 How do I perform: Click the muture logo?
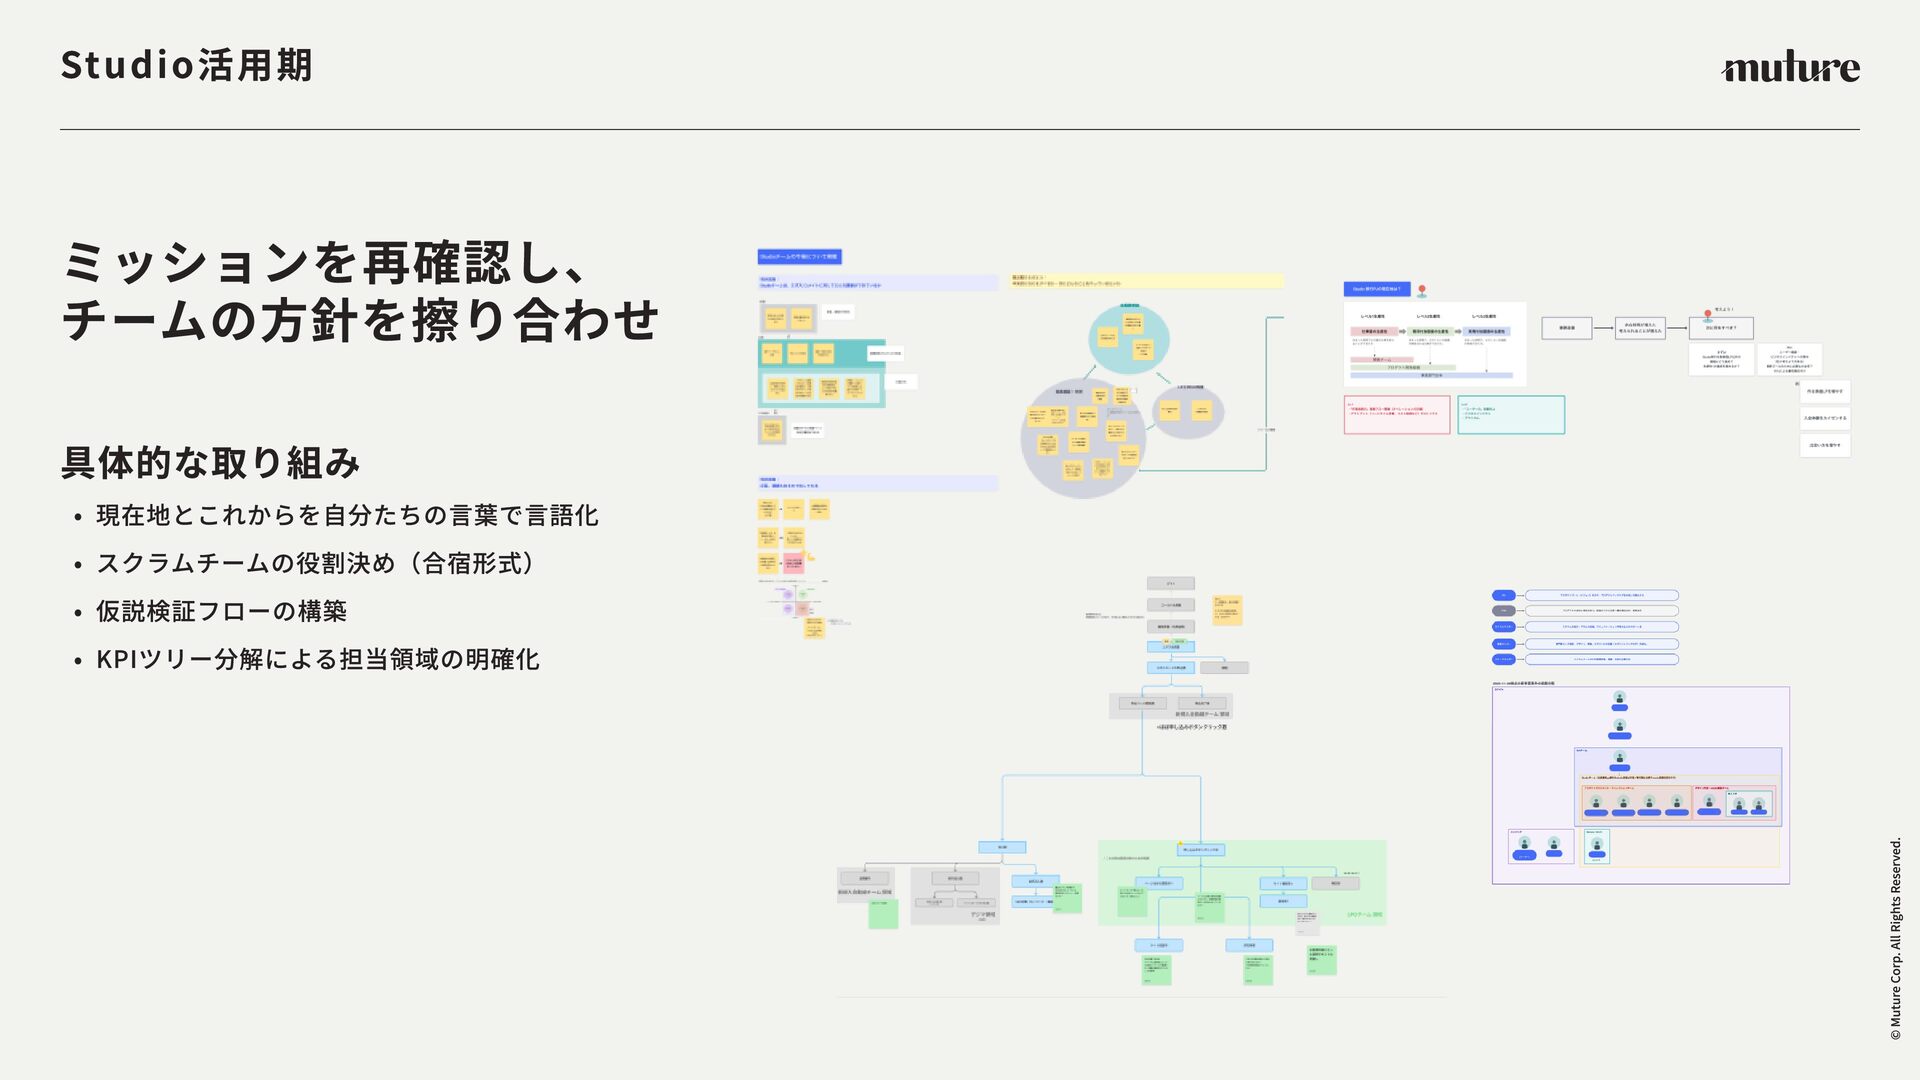click(1790, 67)
